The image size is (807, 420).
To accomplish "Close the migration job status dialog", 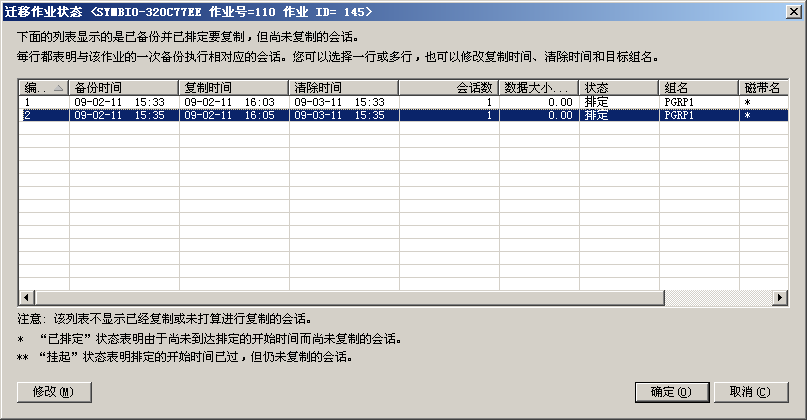I will (x=794, y=11).
